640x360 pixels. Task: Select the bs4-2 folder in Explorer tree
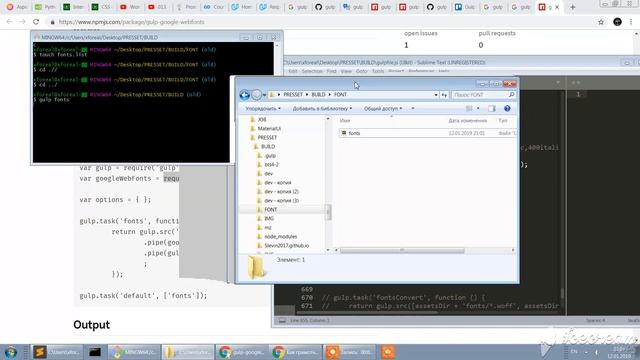pyautogui.click(x=271, y=164)
